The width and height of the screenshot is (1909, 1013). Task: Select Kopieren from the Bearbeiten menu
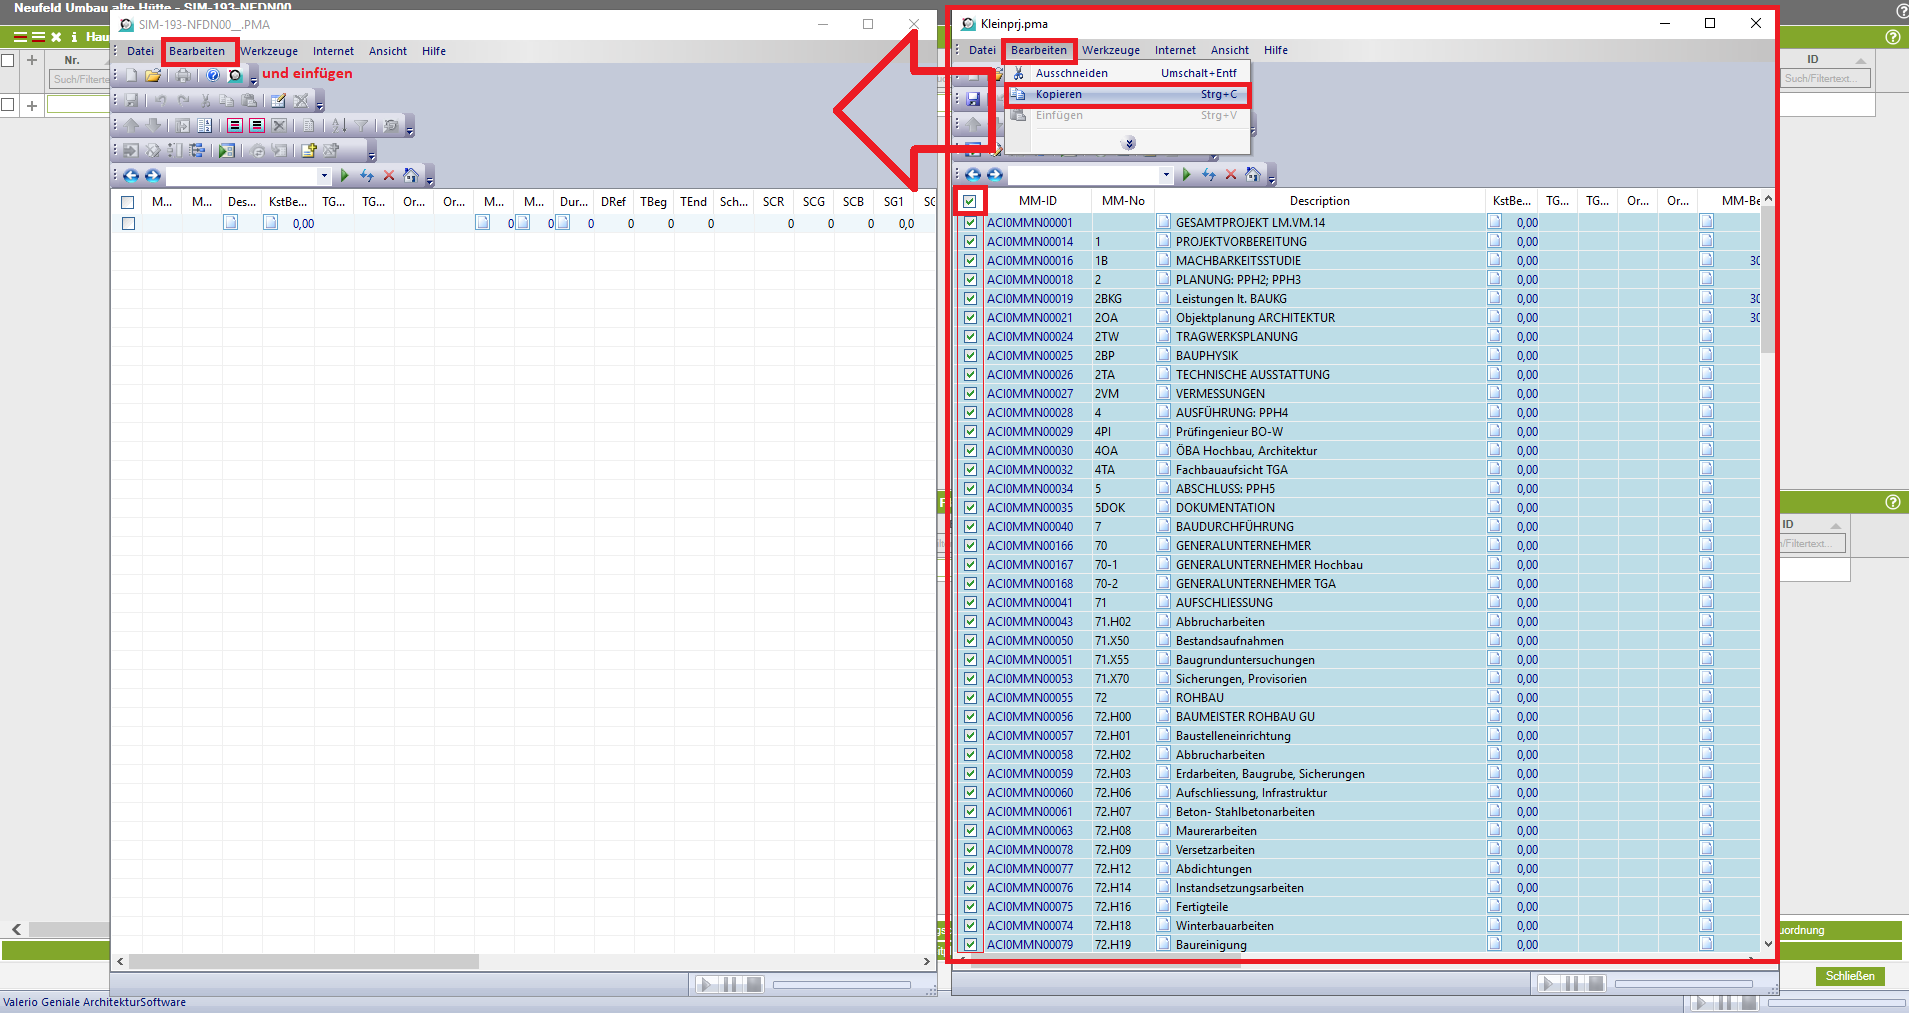[x=1059, y=94]
